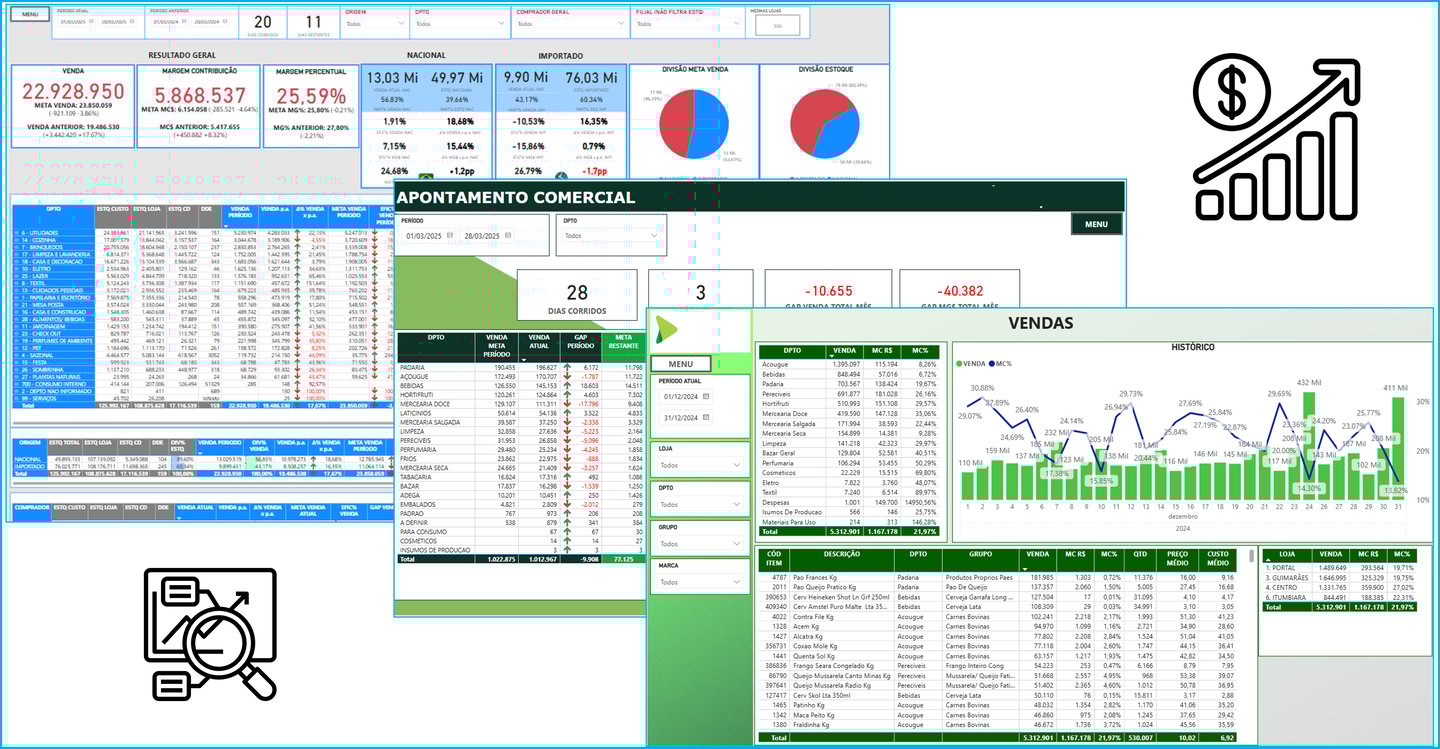Select the 1. PORTAL store row
Image resolution: width=1440 pixels, height=749 pixels.
point(1340,567)
